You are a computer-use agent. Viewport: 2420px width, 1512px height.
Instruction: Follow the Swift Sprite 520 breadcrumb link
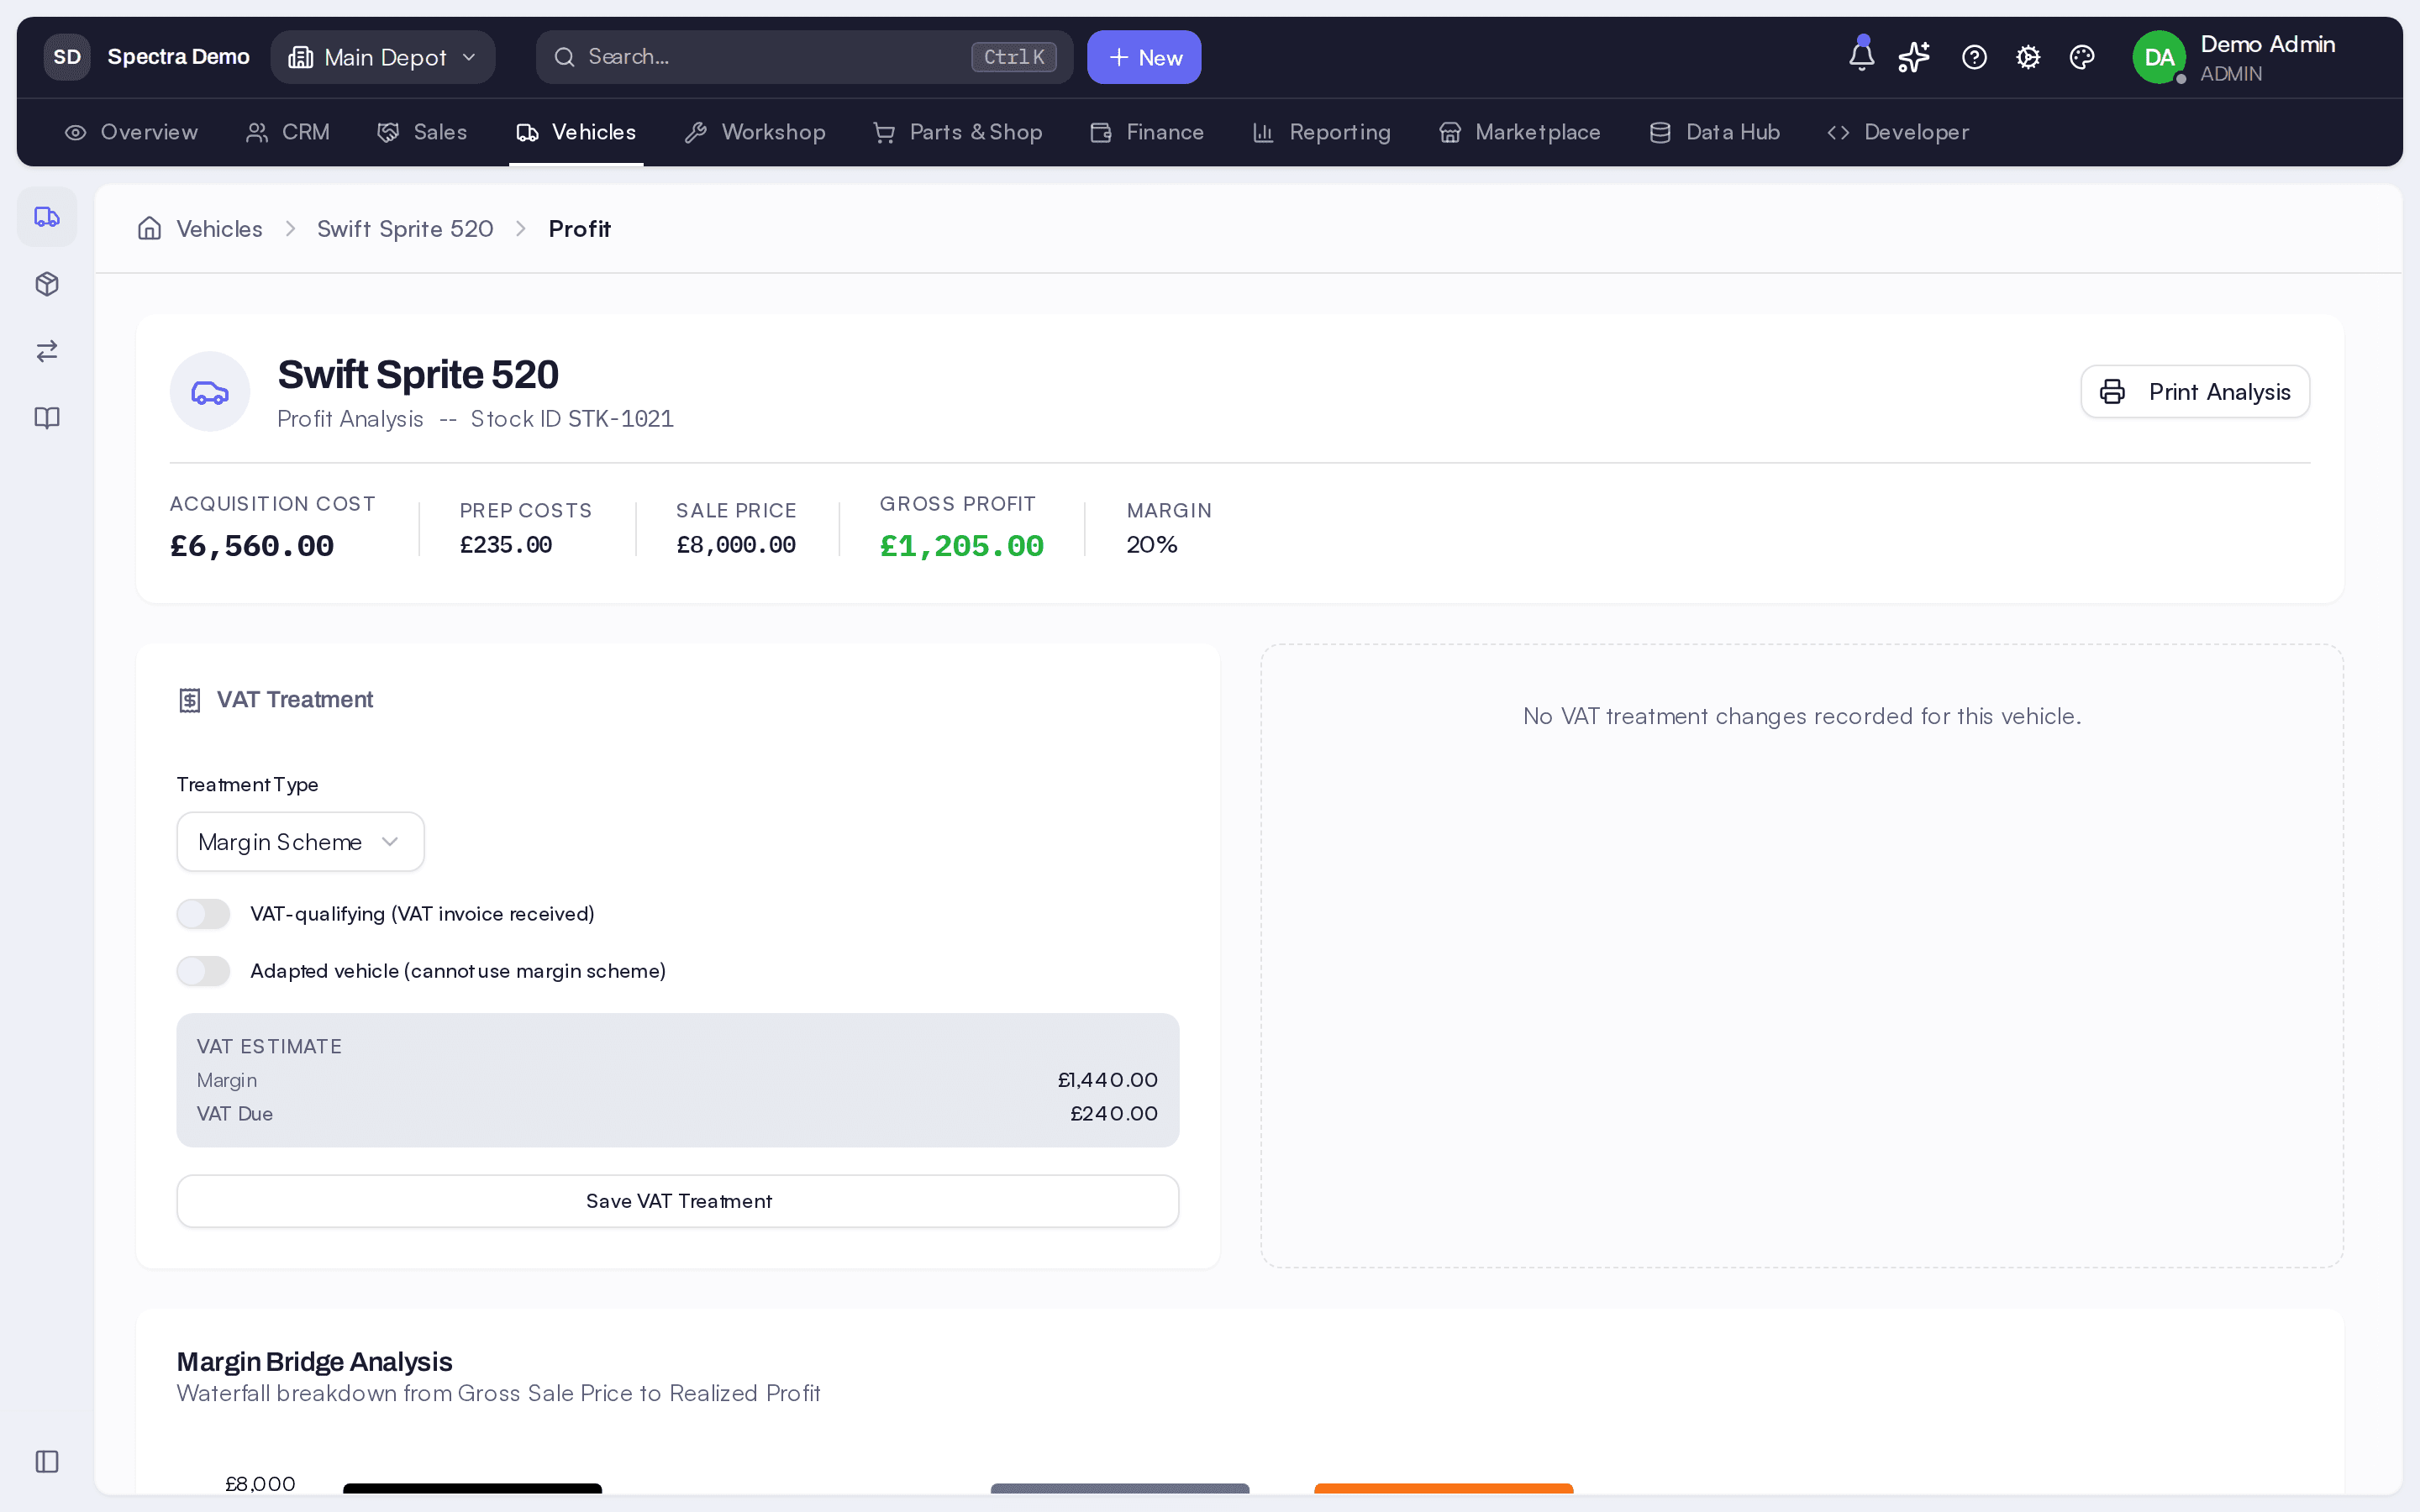(x=405, y=229)
